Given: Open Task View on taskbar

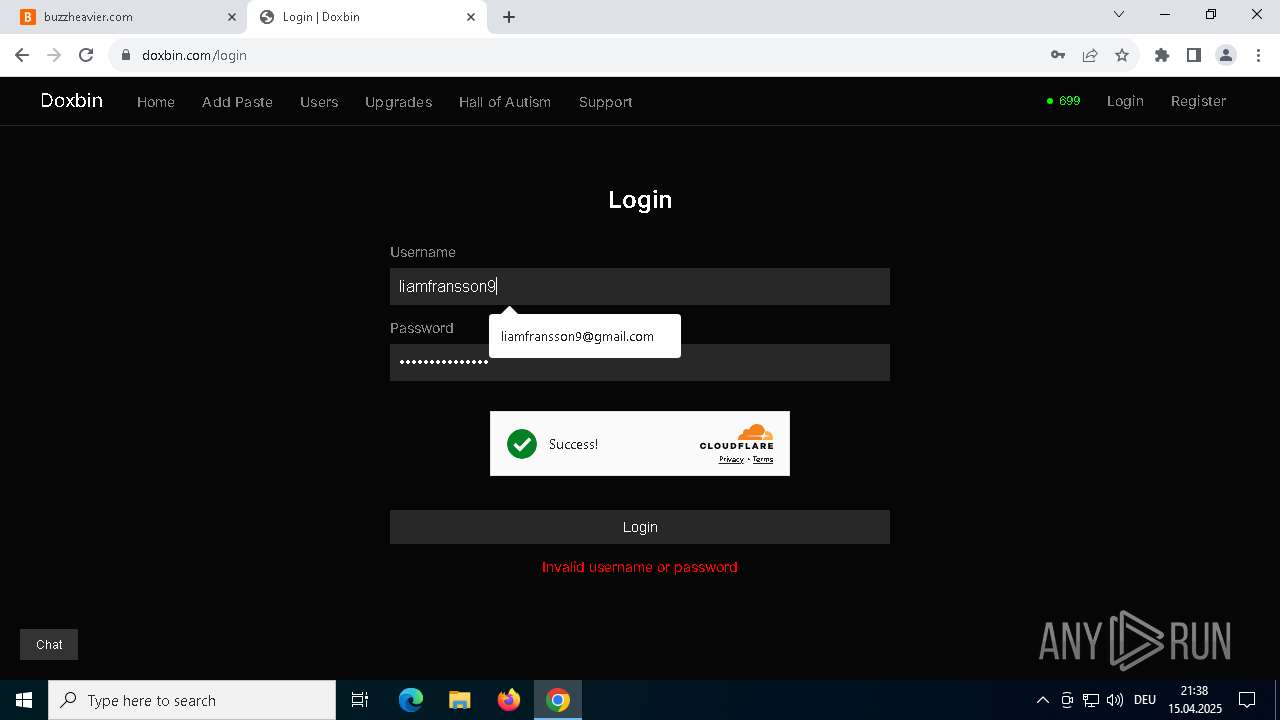Looking at the screenshot, I should click(360, 700).
